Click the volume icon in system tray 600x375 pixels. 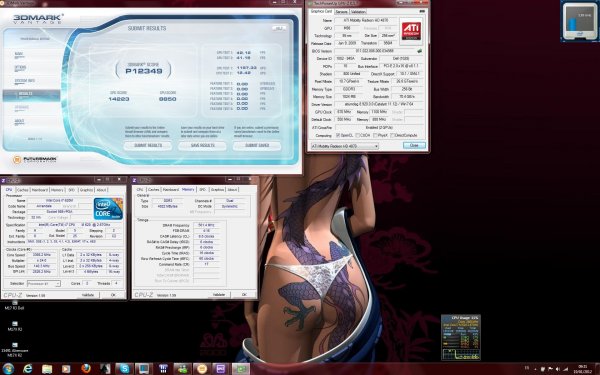tap(557, 369)
